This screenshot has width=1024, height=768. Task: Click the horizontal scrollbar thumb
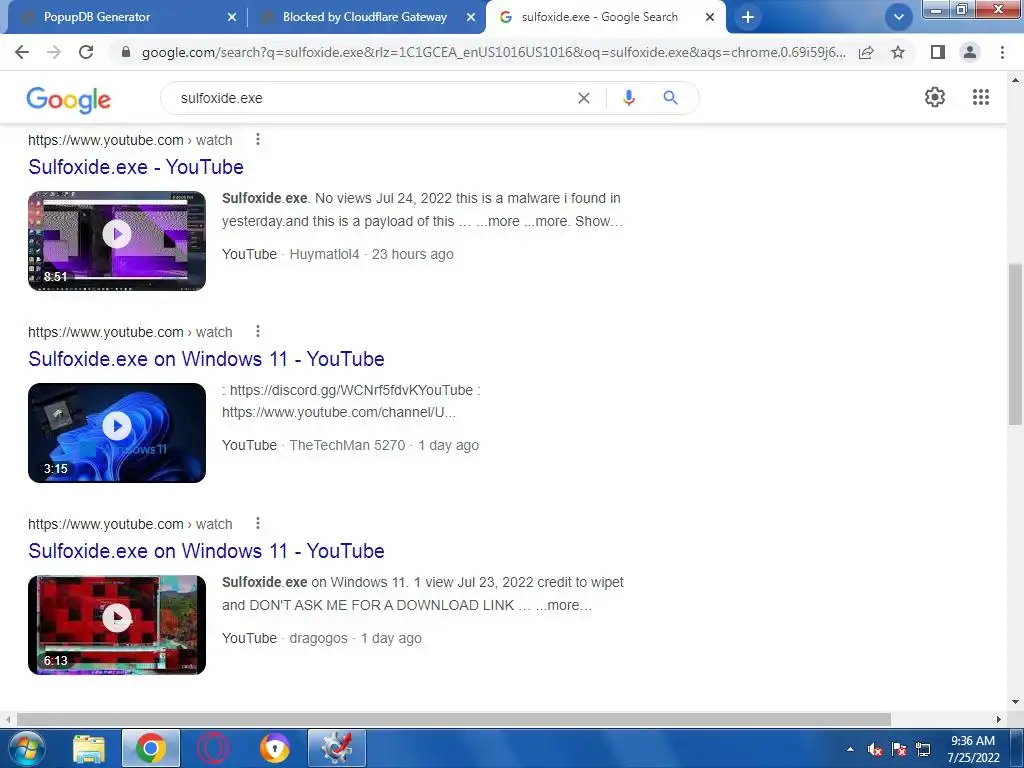(x=454, y=719)
